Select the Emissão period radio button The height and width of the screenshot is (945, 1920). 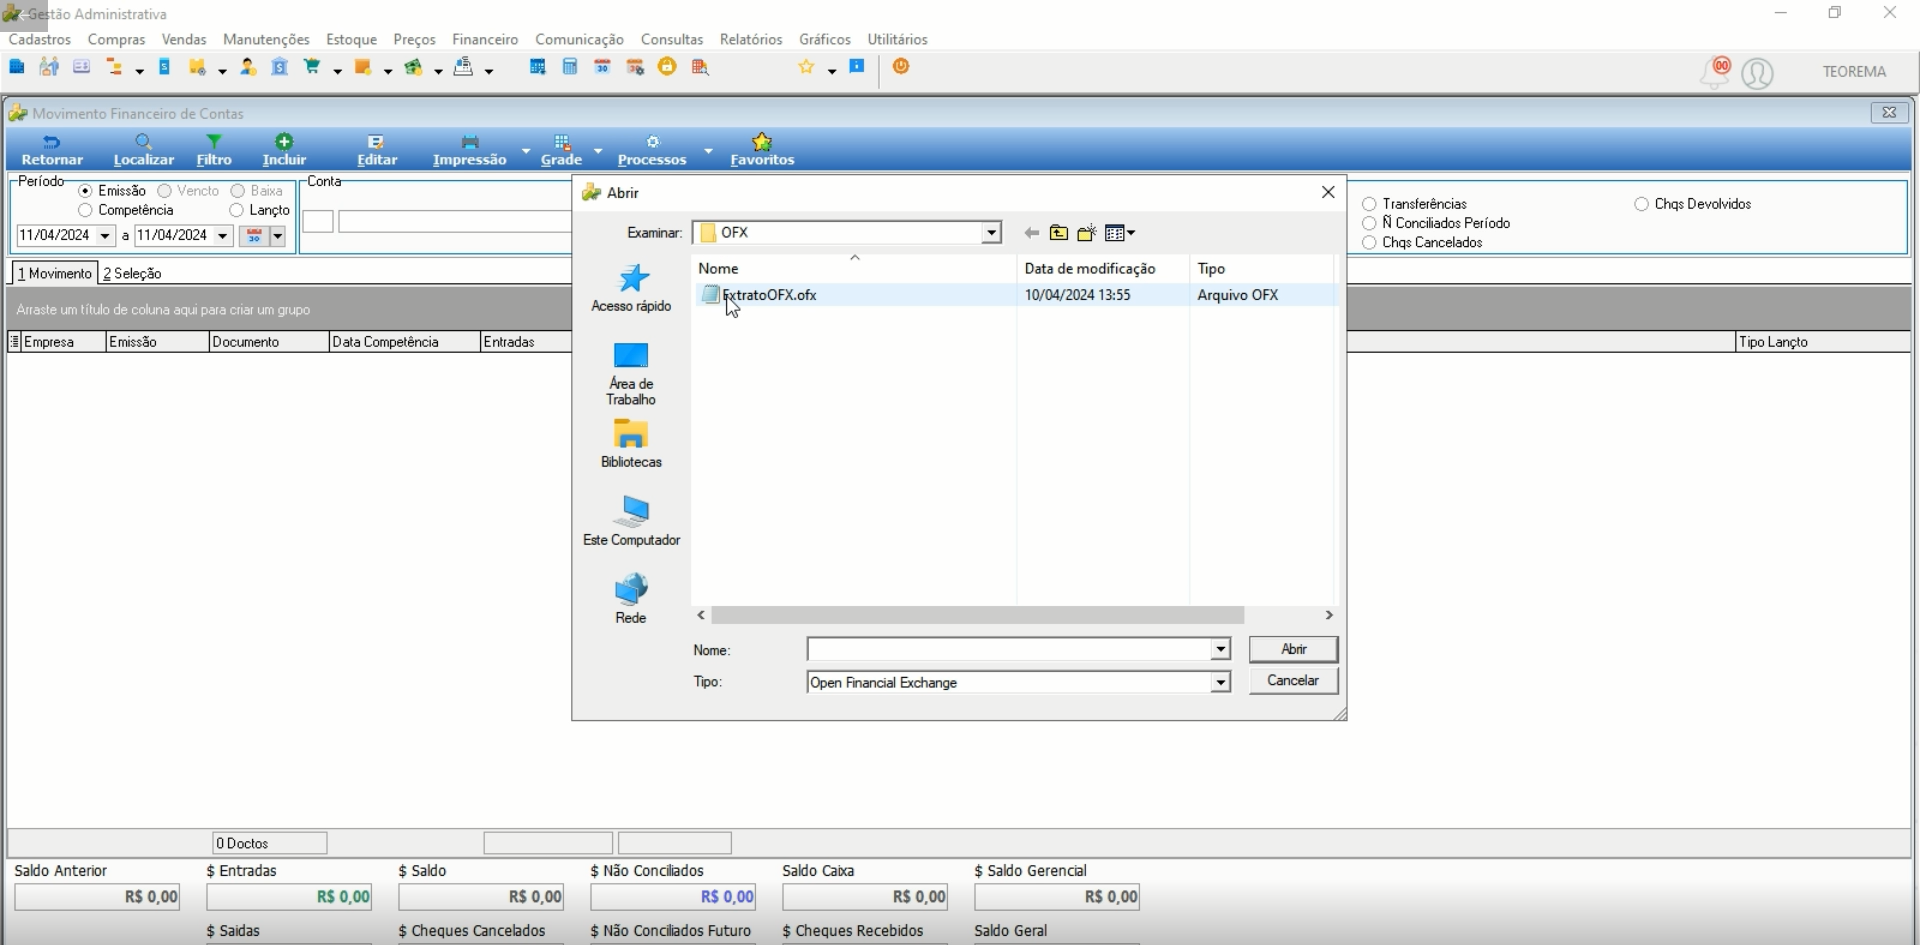click(85, 191)
